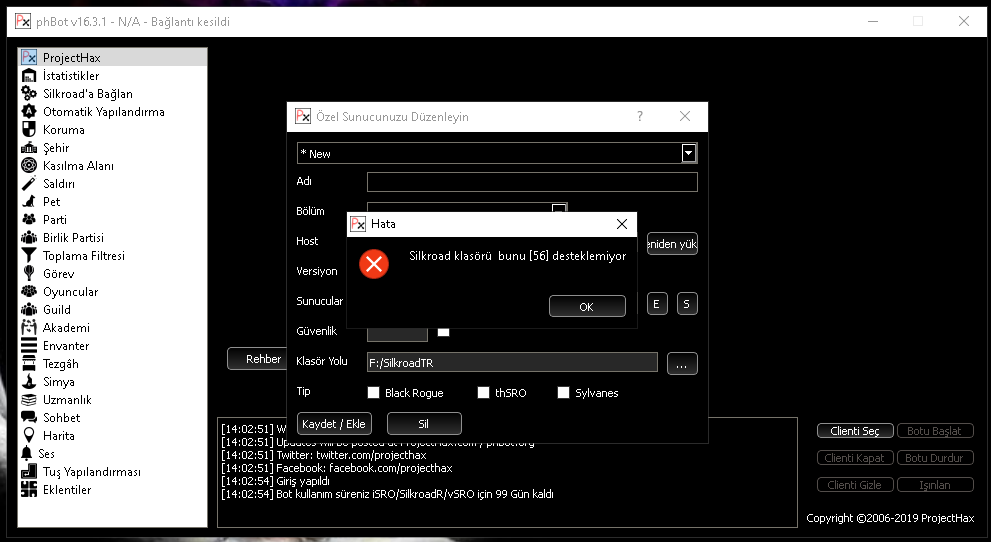Select Otomatik Yapılandırma in the sidebar
Viewport: 991px width, 542px height.
[103, 112]
